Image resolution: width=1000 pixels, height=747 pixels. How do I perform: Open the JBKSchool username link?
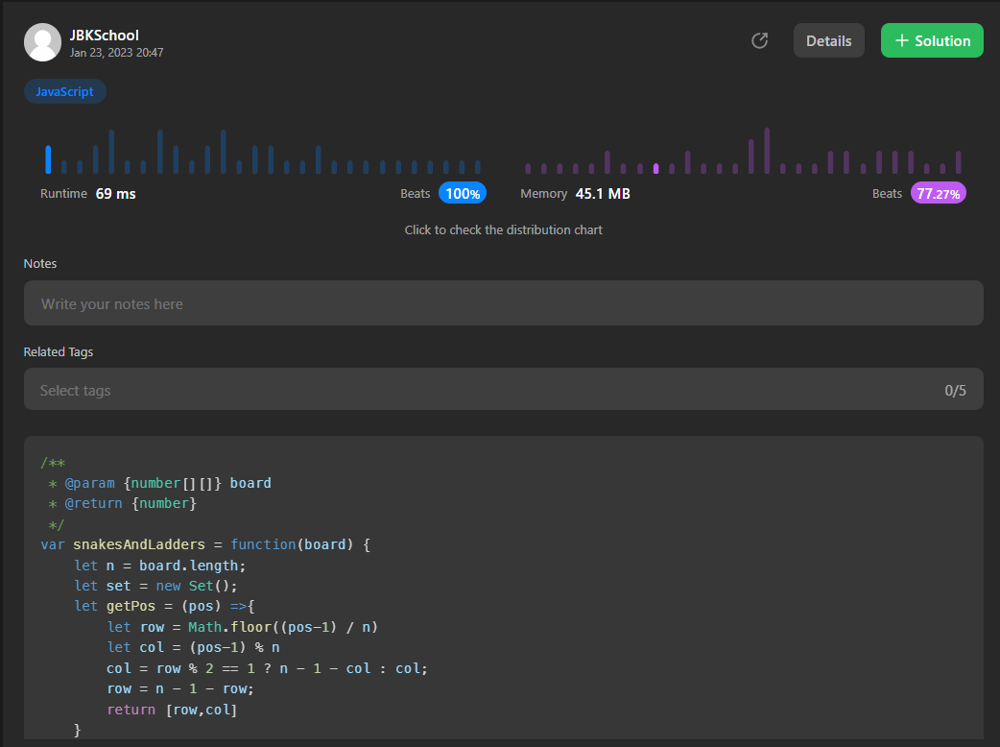(104, 35)
